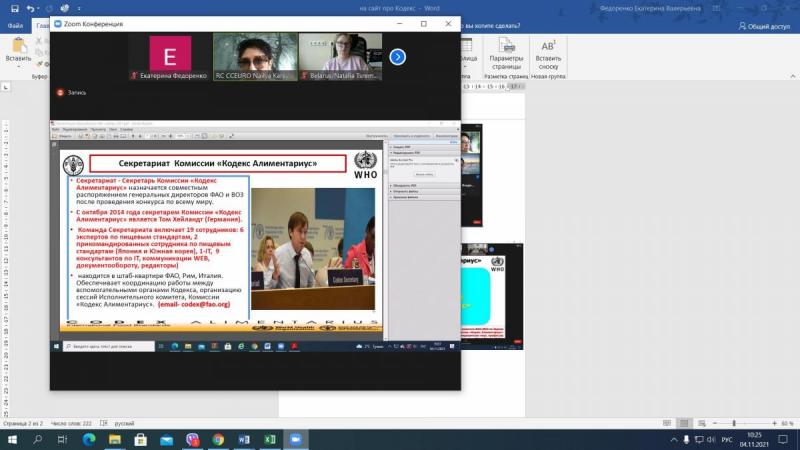The image size is (800, 450).
Task: Open Параметры страницы page setup button
Action: click(x=507, y=60)
